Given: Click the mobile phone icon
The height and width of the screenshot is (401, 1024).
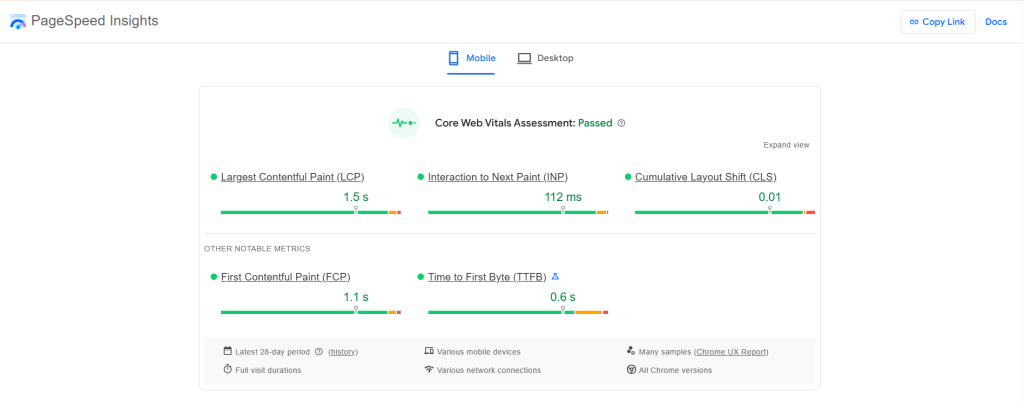Looking at the screenshot, I should pyautogui.click(x=454, y=58).
